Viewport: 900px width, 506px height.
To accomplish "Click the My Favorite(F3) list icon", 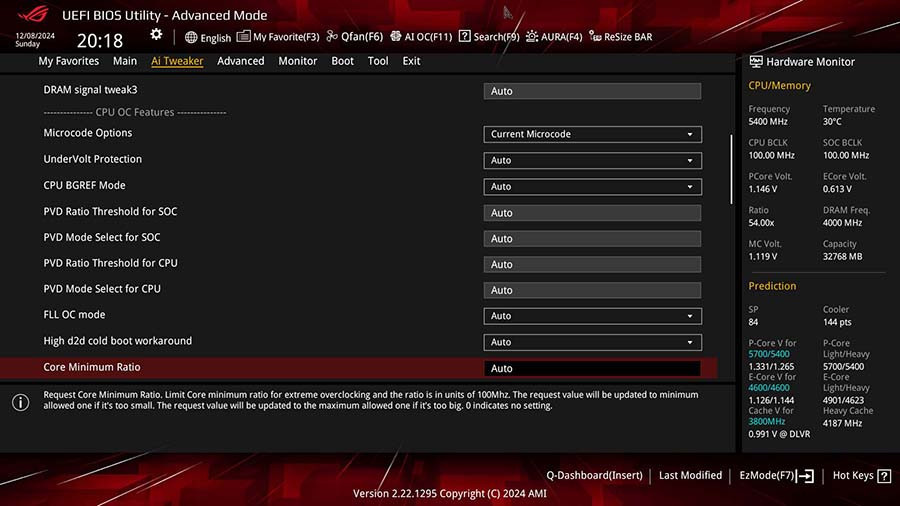I will pos(243,36).
